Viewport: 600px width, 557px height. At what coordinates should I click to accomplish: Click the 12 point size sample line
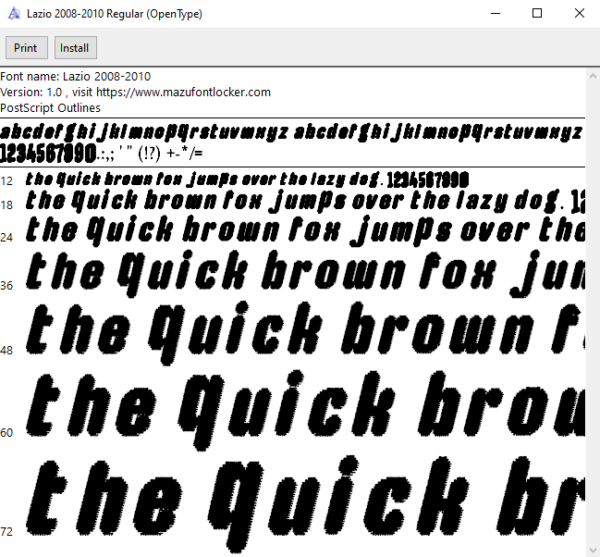point(247,180)
